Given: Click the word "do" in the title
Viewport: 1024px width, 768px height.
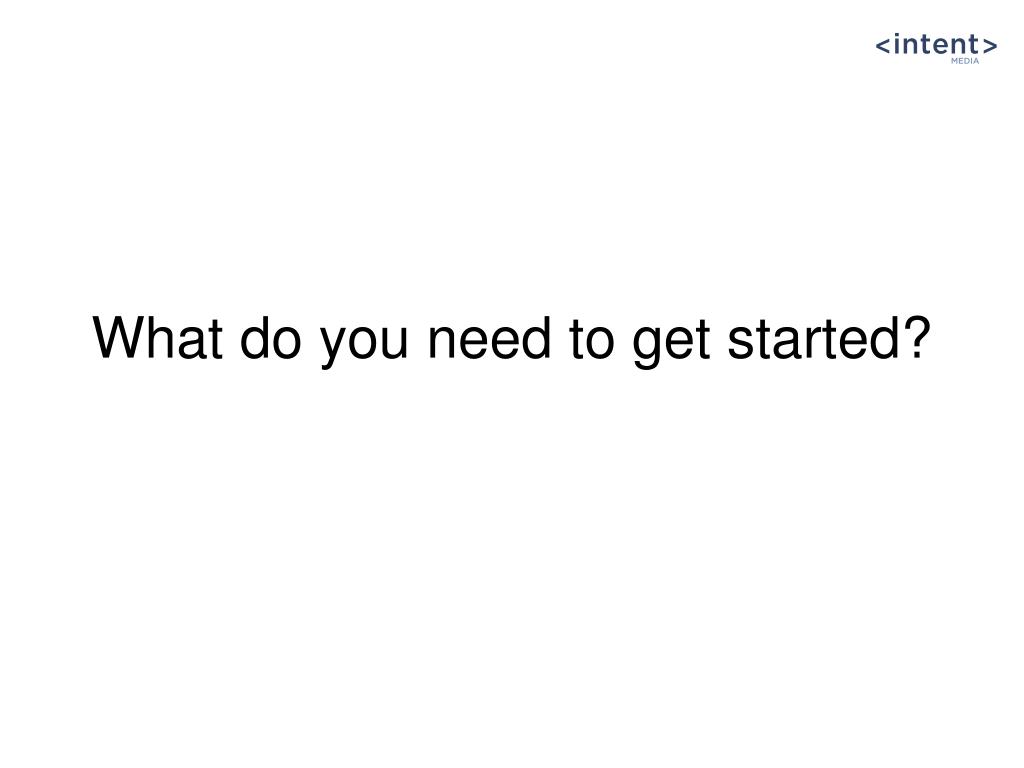Looking at the screenshot, I should [270, 338].
